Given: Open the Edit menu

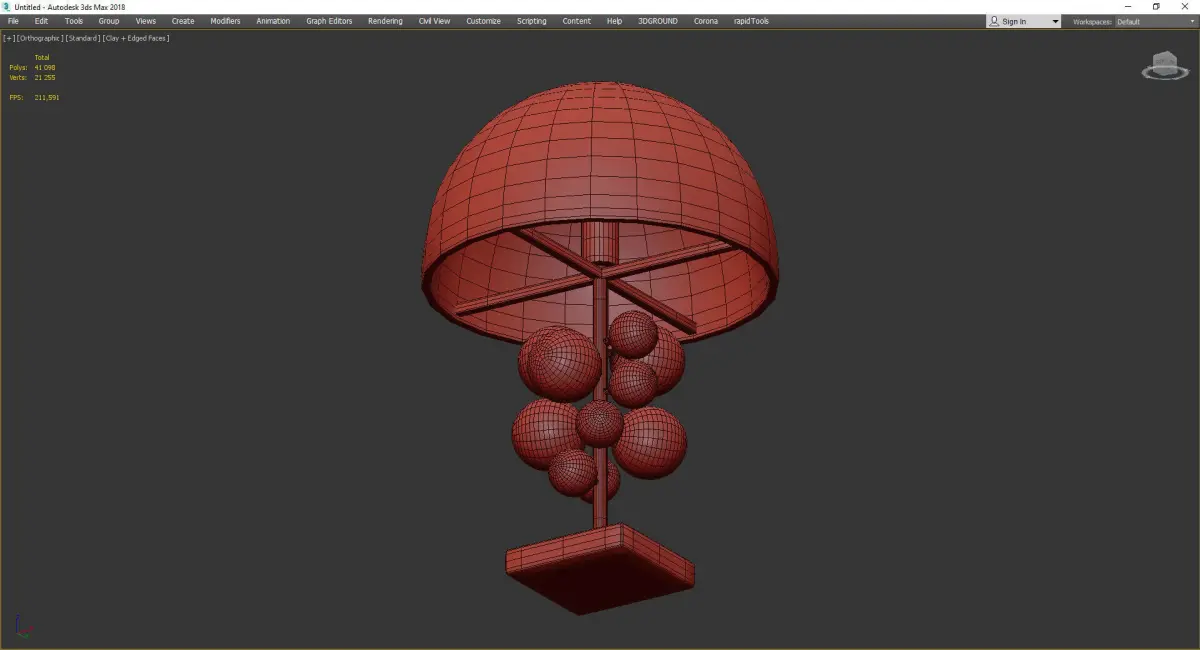Looking at the screenshot, I should click(x=41, y=21).
